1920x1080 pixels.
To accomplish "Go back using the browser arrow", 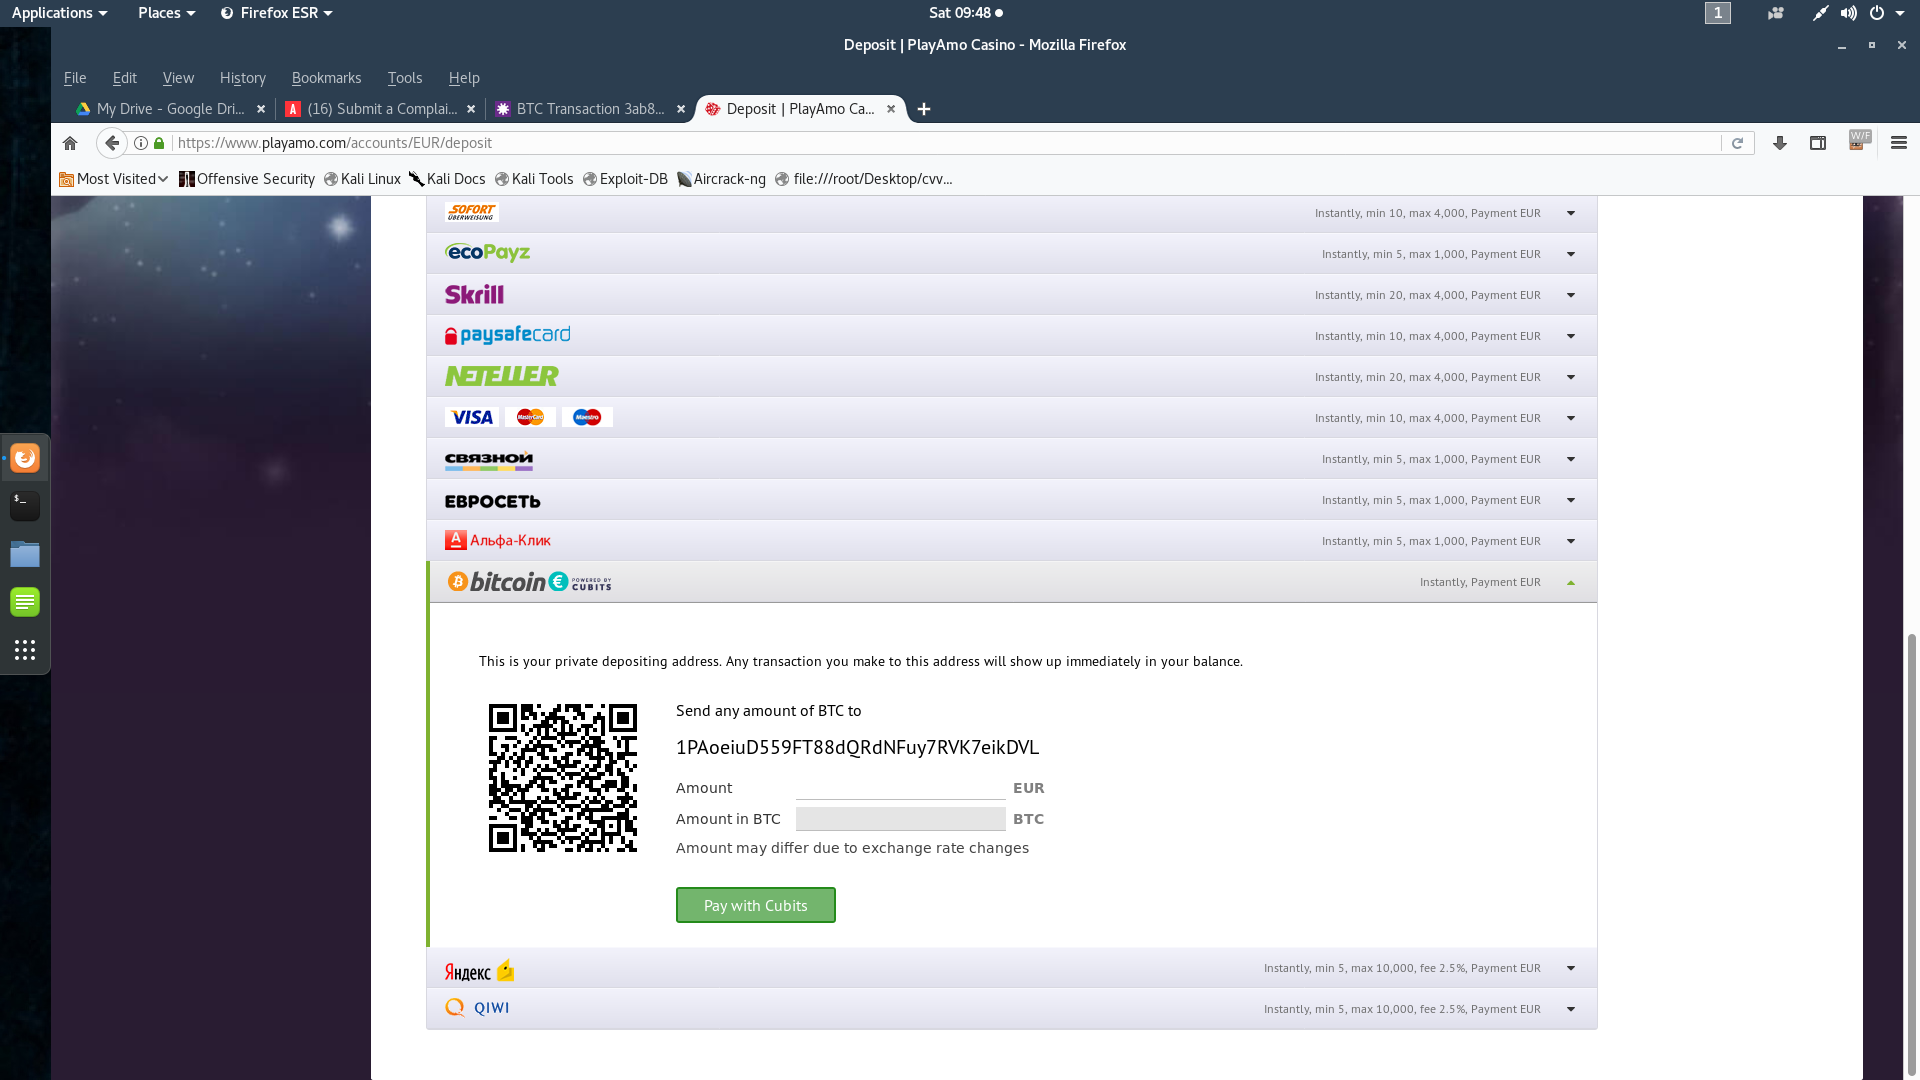I will click(x=112, y=143).
